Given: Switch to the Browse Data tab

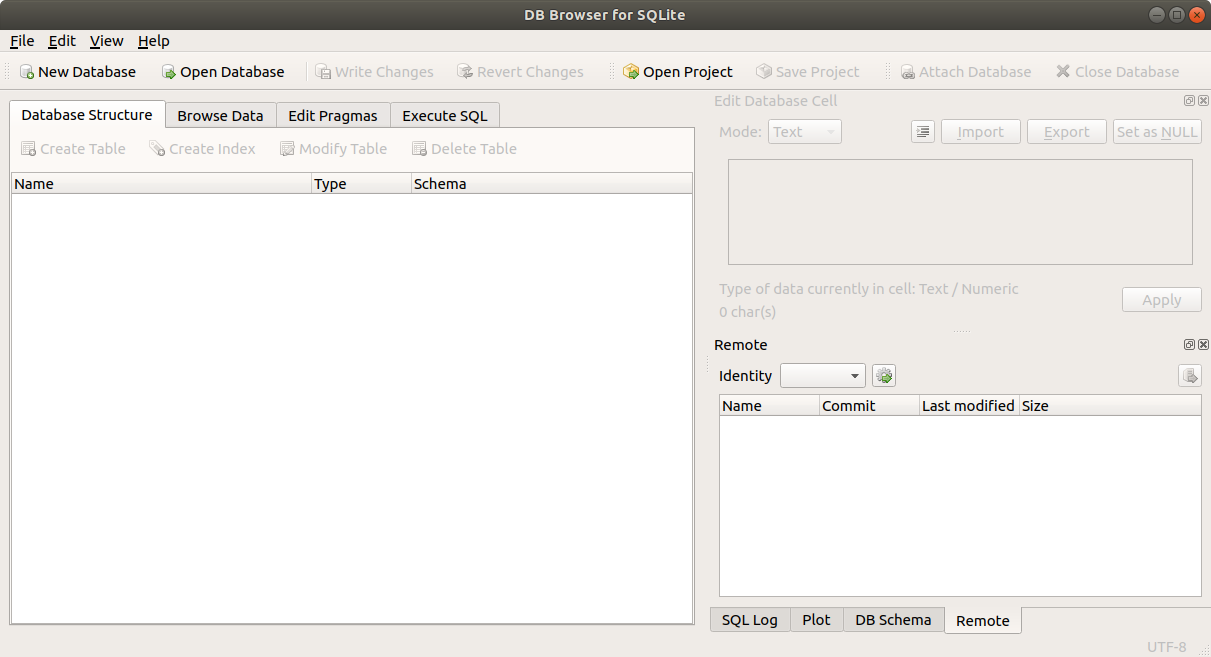Looking at the screenshot, I should click(220, 115).
